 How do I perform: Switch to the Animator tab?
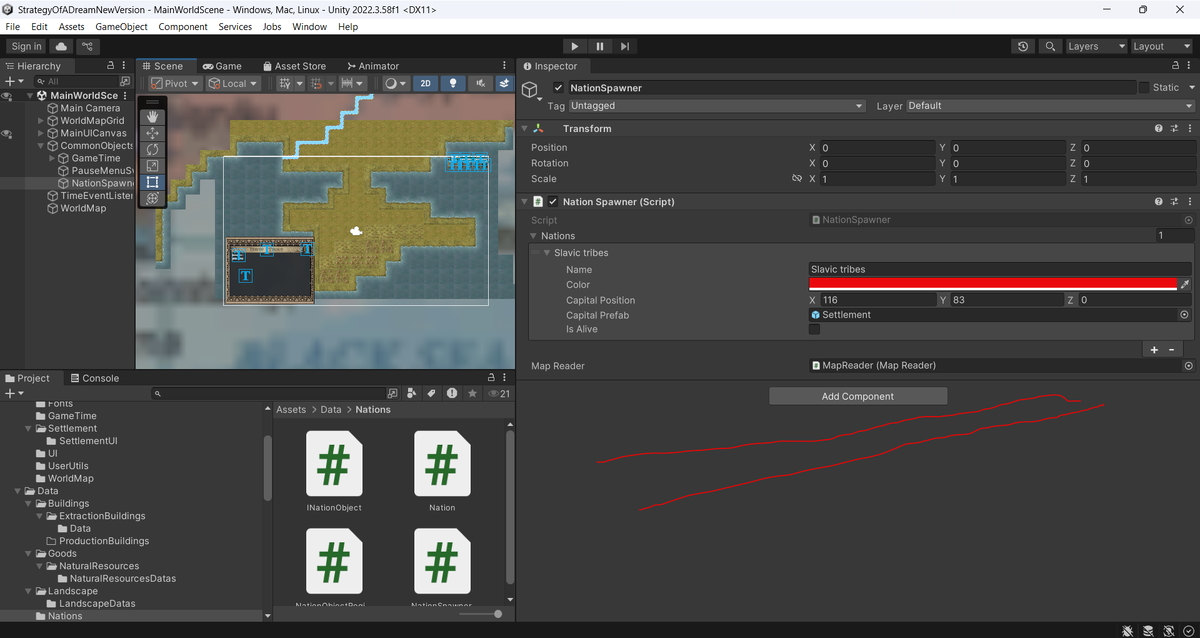[x=371, y=66]
